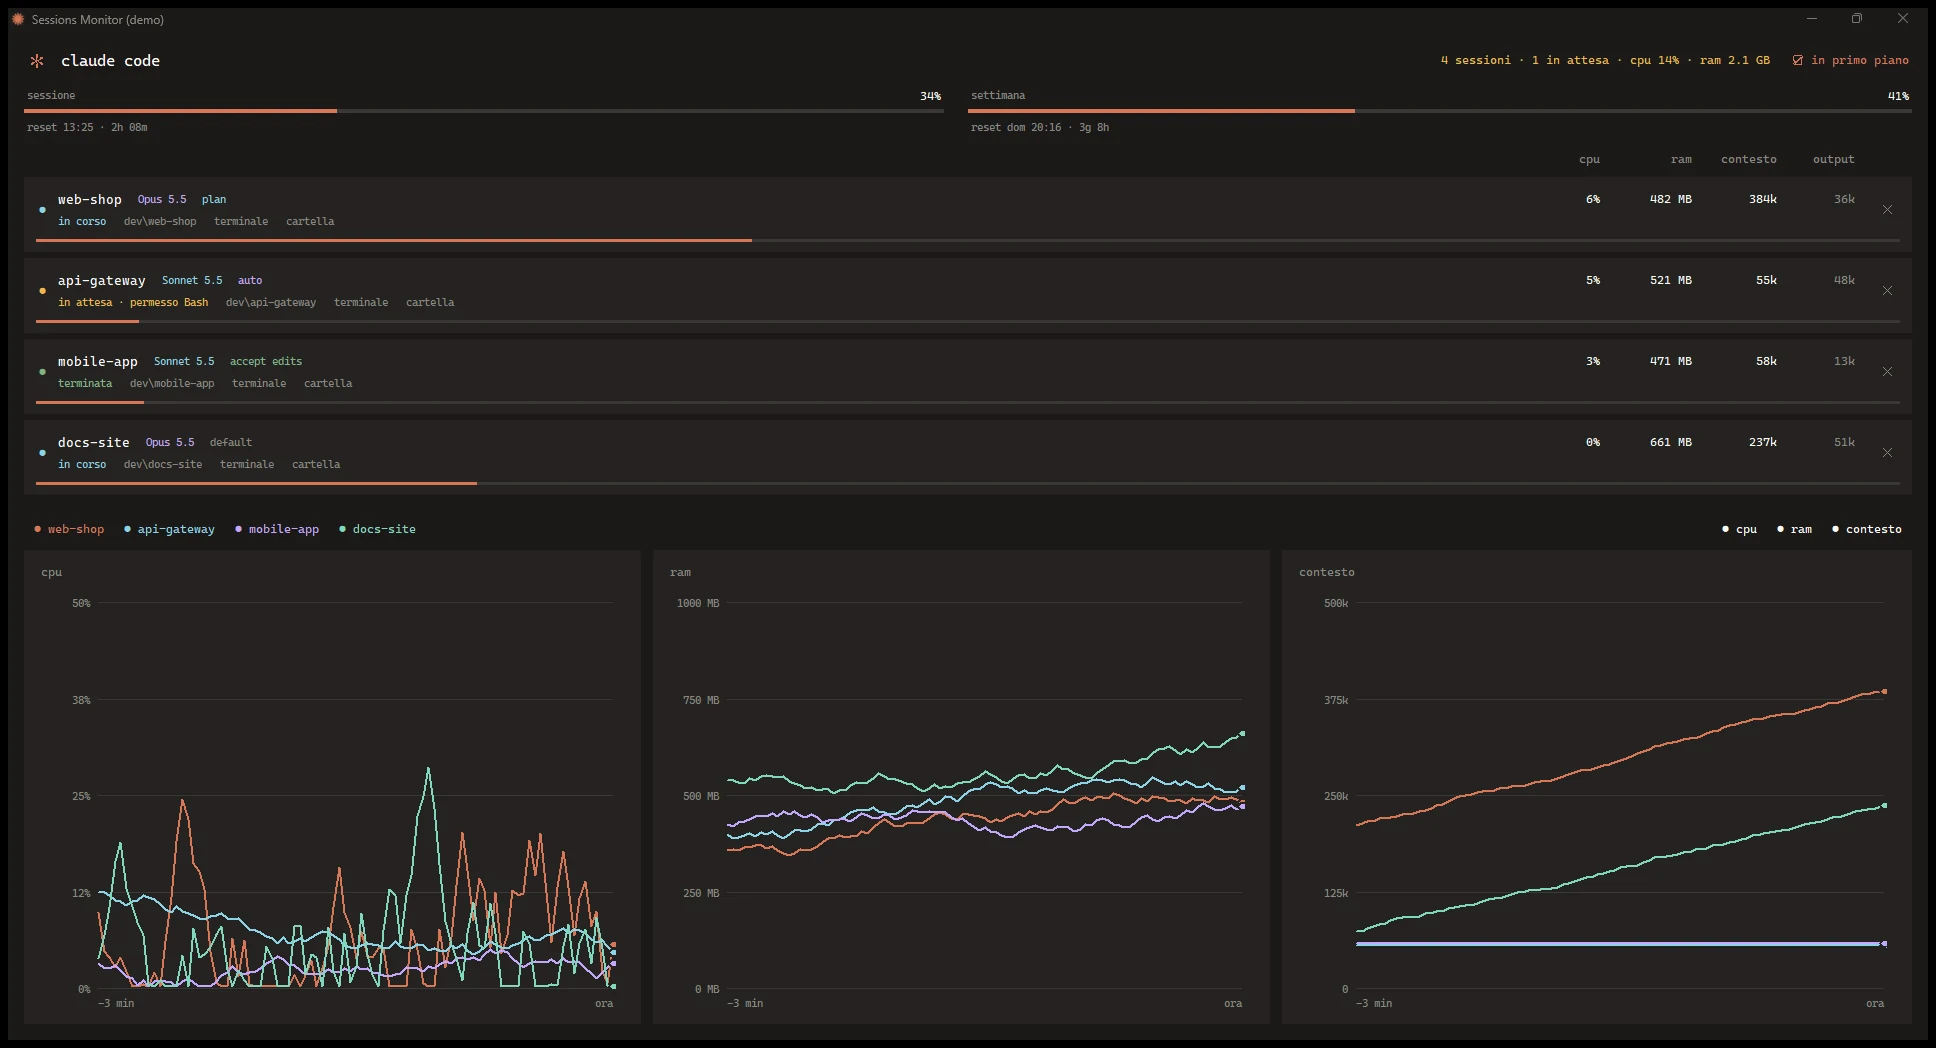
Task: Select the web-shop session name
Action: click(90, 200)
